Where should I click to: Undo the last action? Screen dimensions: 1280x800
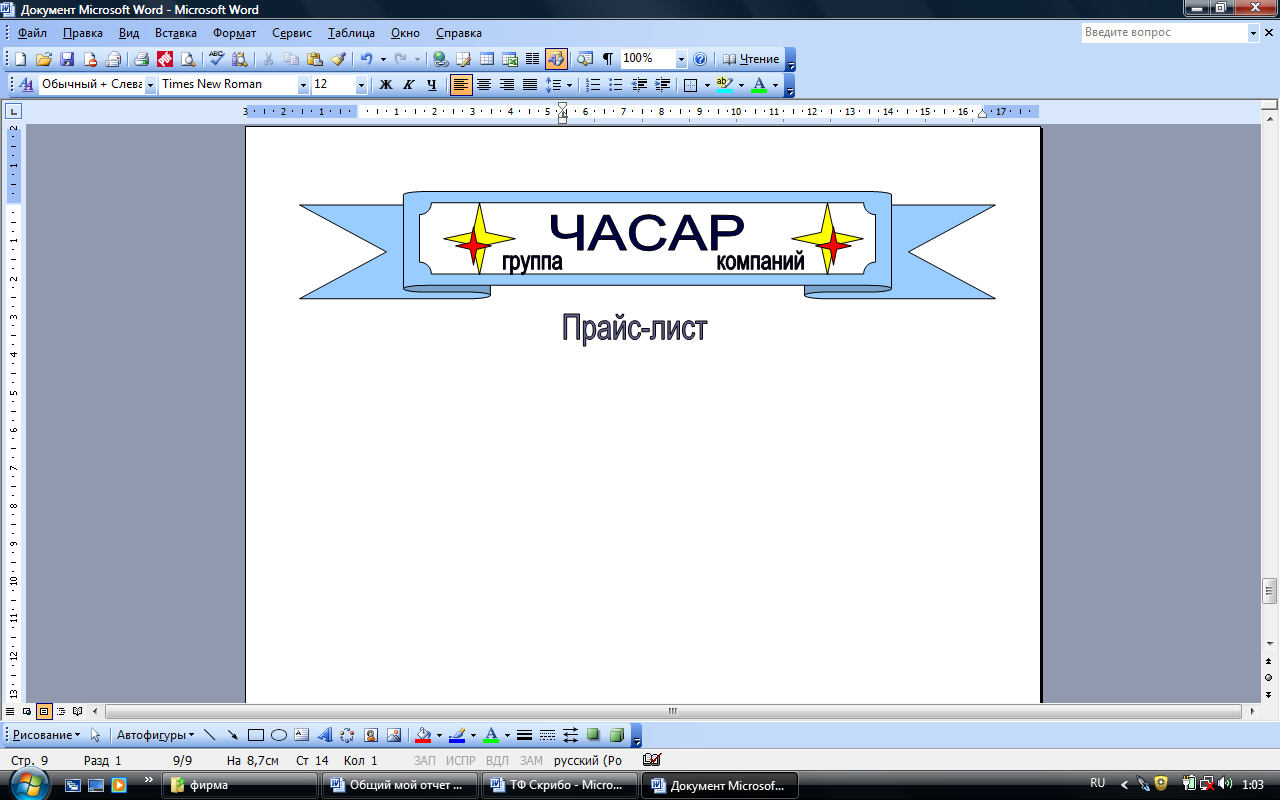367,59
